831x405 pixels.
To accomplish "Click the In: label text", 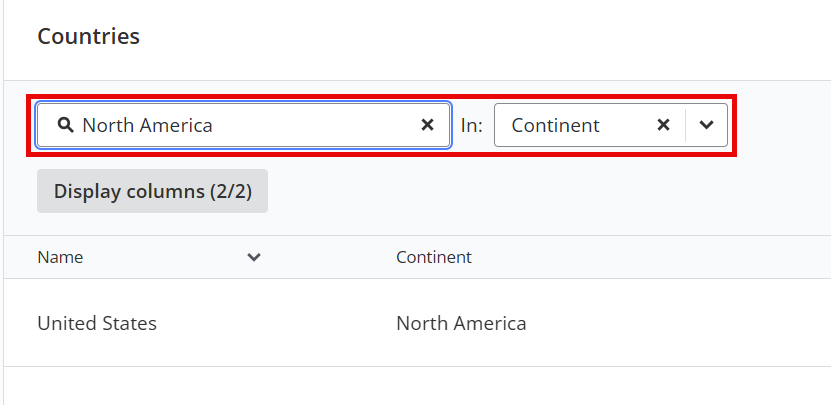I will (x=472, y=126).
